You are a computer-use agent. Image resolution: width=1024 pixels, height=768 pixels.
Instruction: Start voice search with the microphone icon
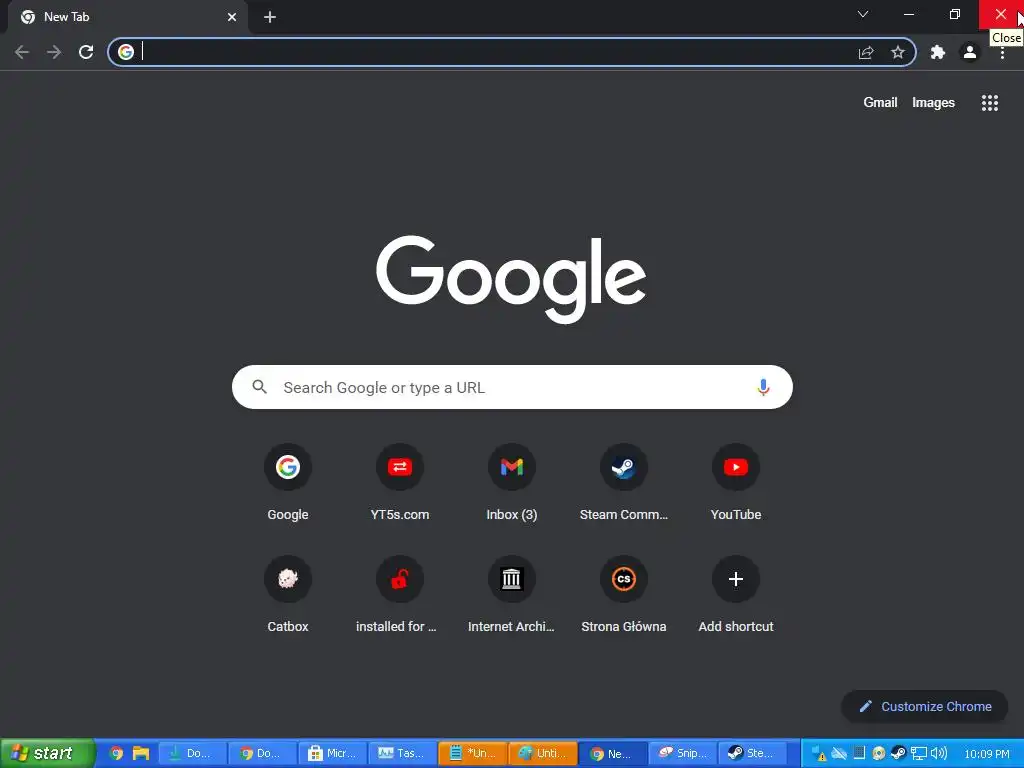point(763,387)
